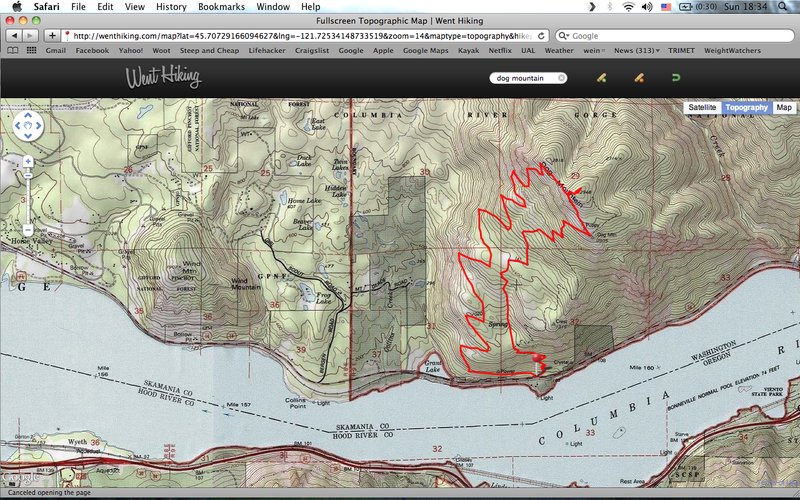Open the Gmail bookmark
800x500 pixels.
click(x=56, y=51)
